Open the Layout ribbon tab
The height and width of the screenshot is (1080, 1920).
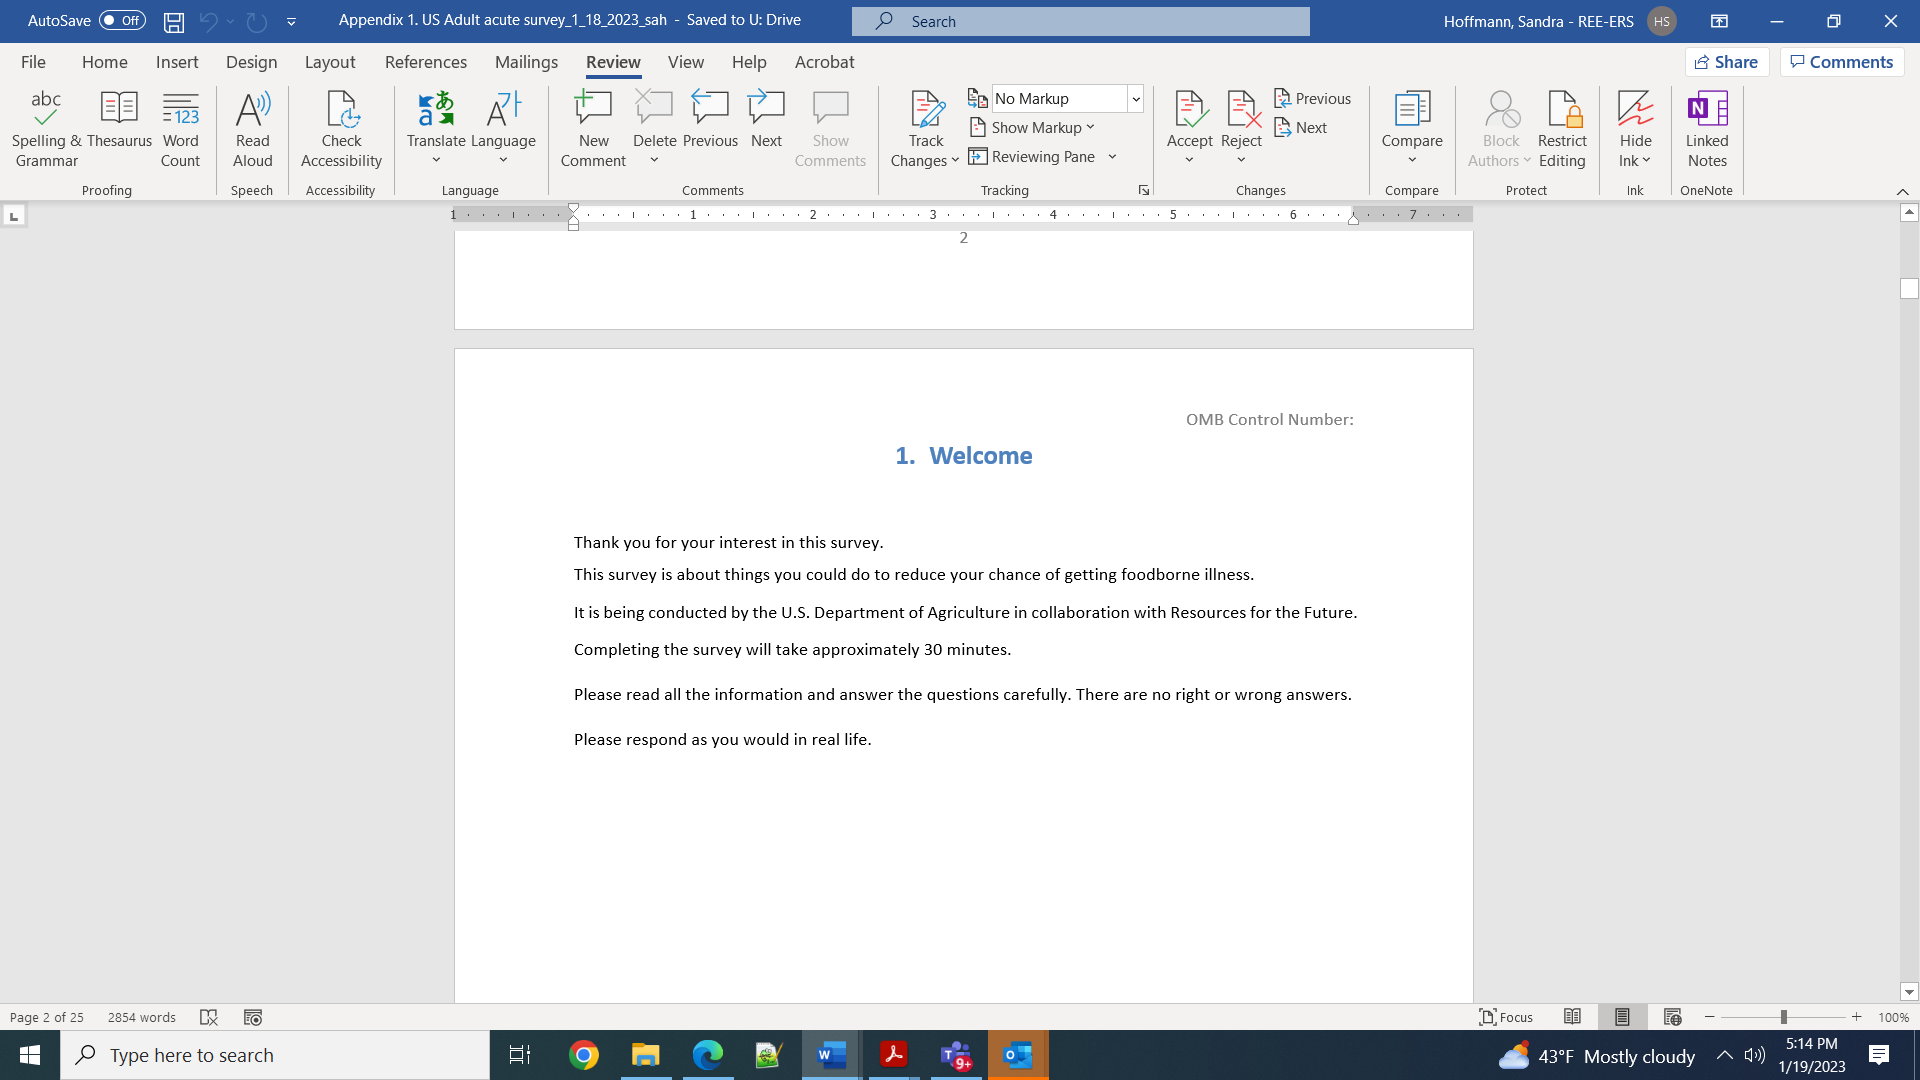coord(329,62)
